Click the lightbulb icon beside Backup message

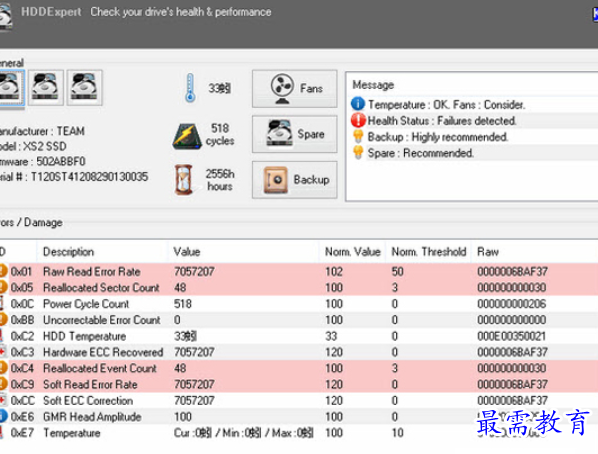[x=358, y=136]
